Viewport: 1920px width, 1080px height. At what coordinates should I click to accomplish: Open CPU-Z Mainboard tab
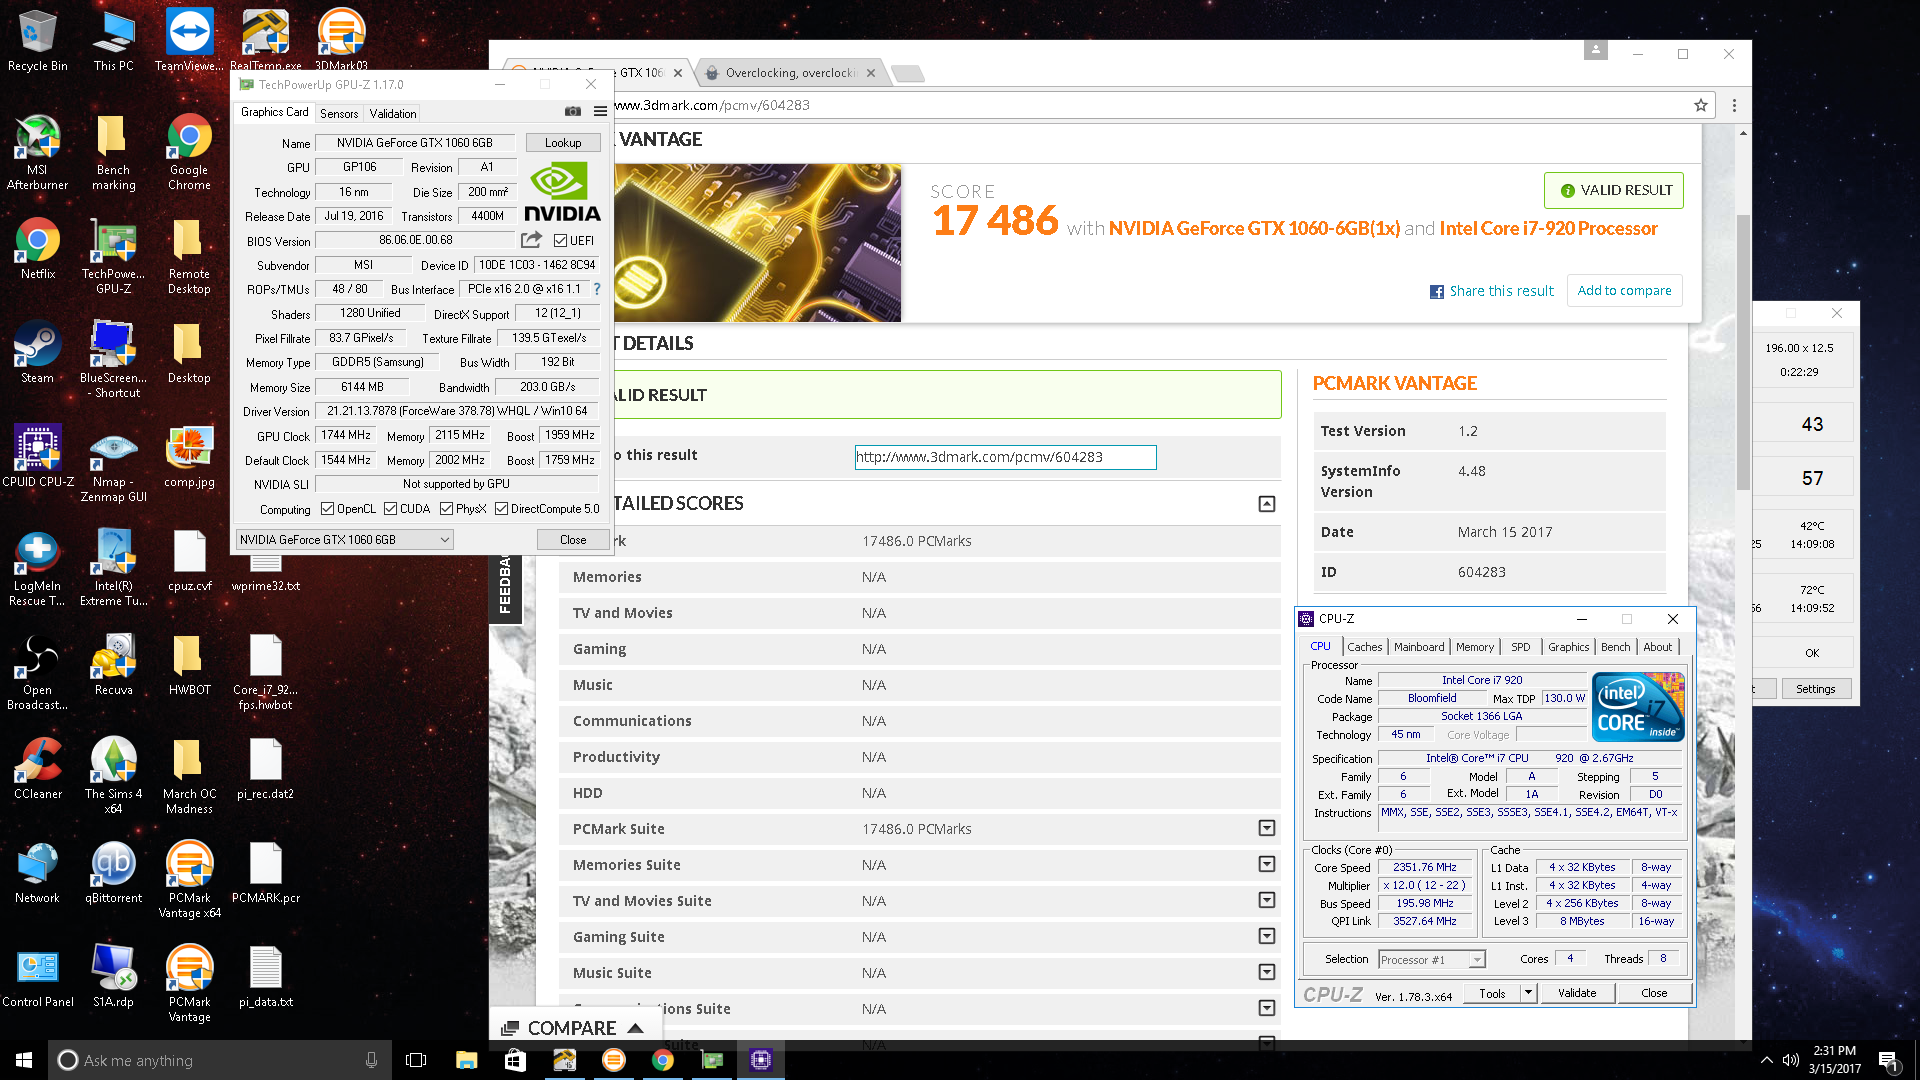coord(1419,647)
